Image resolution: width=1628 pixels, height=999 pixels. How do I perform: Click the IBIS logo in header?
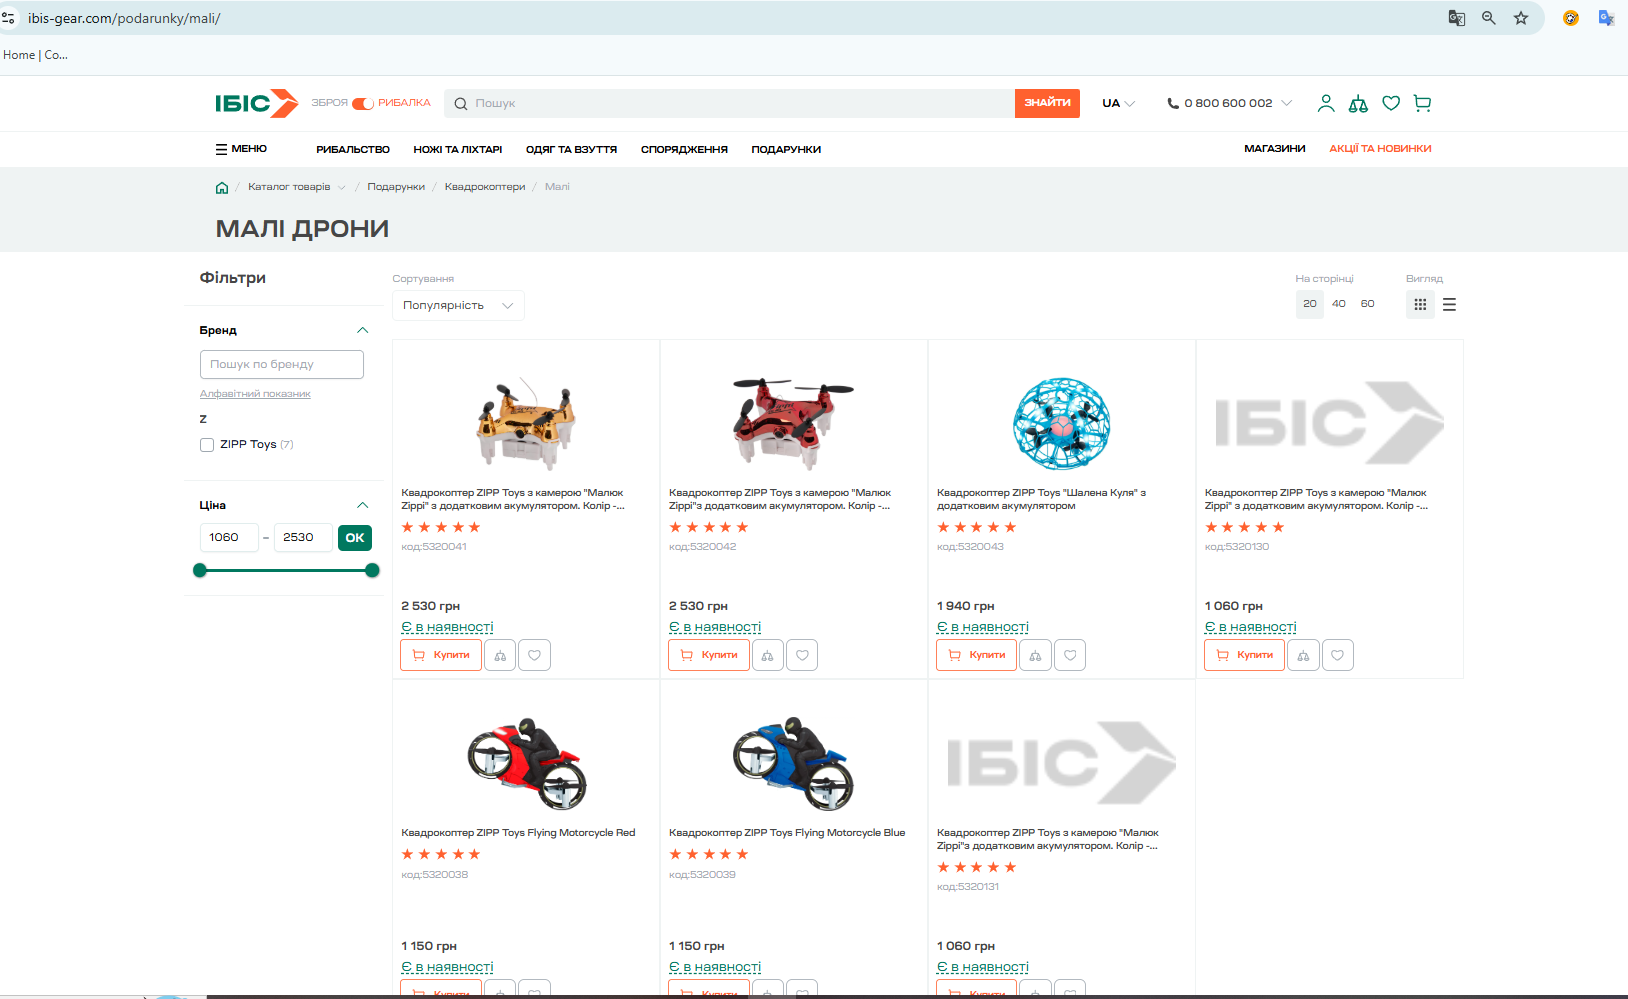point(256,103)
